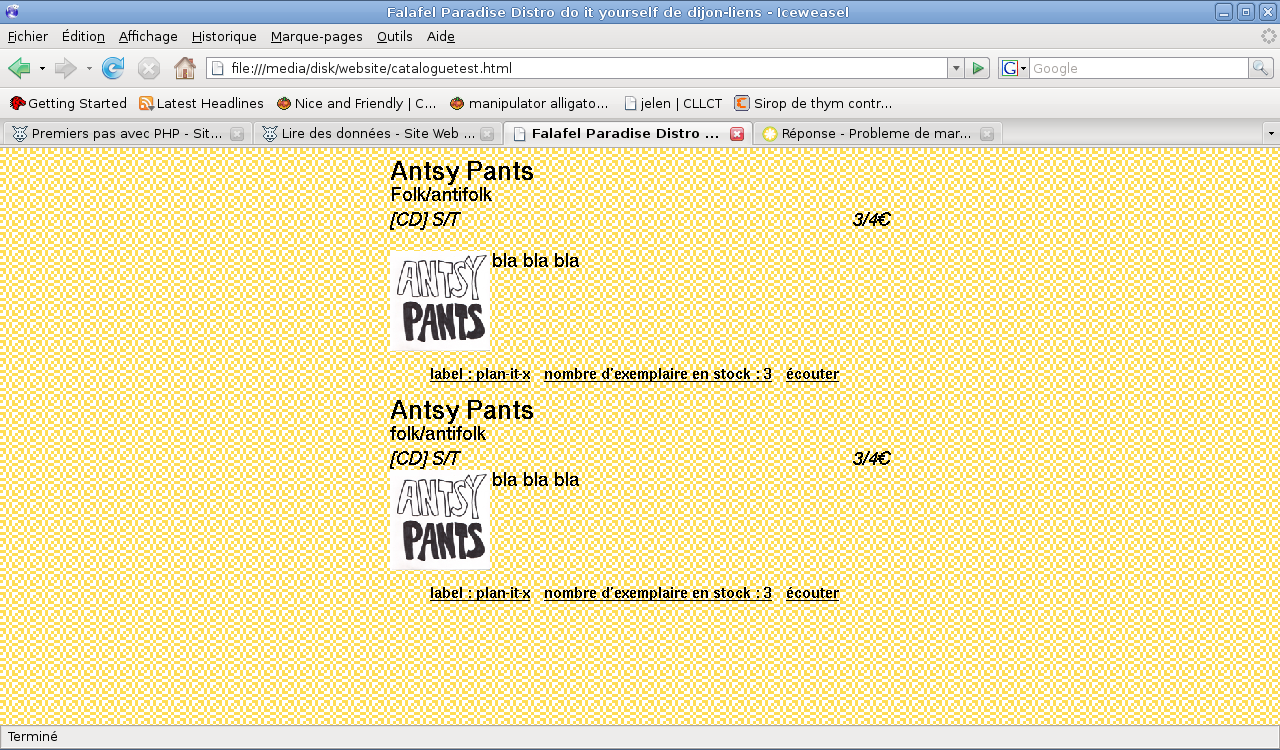Image resolution: width=1280 pixels, height=750 pixels.
Task: Click the URL address field
Action: point(577,68)
